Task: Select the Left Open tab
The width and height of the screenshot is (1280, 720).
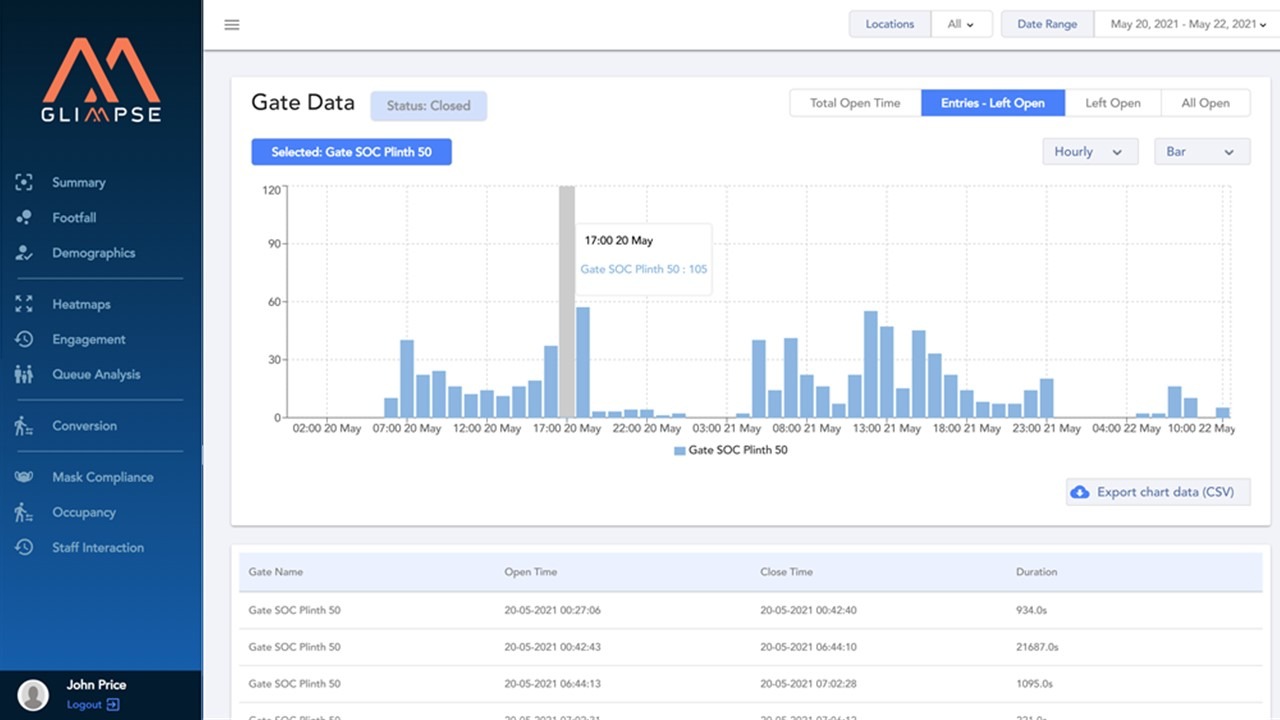Action: tap(1113, 102)
